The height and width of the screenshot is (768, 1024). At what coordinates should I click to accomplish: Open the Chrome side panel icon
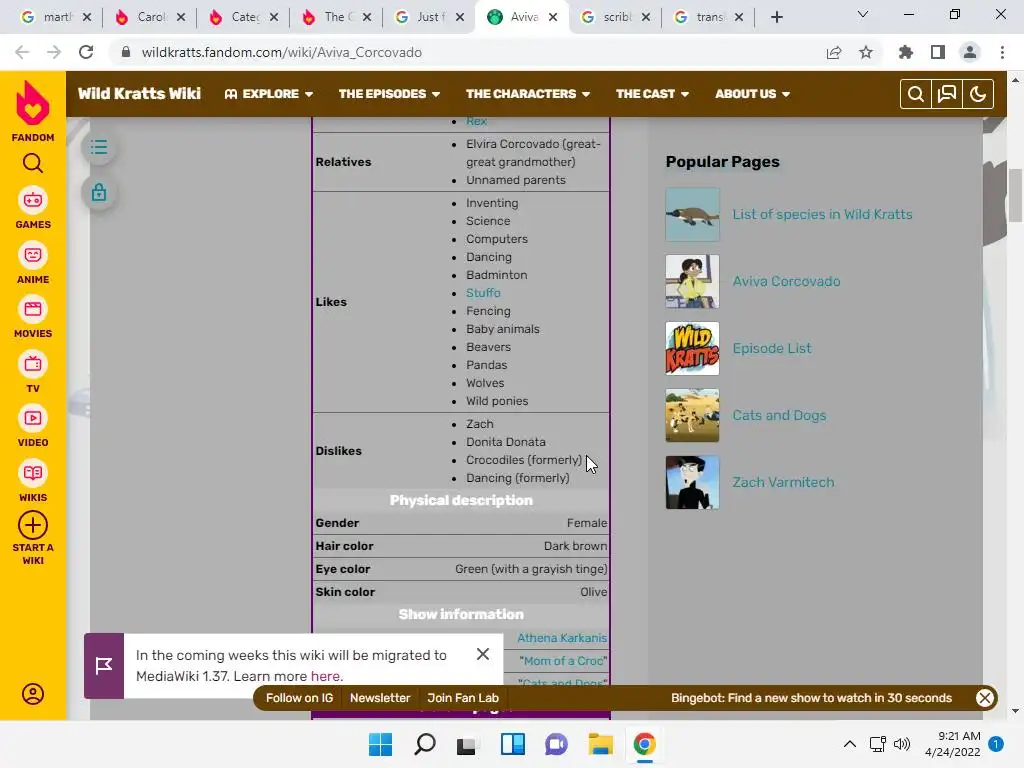pyautogui.click(x=938, y=52)
